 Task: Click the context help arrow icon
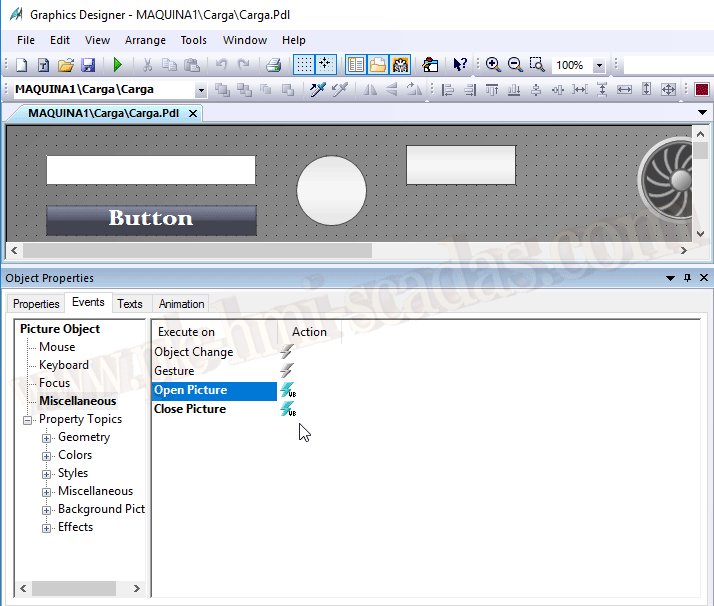(x=459, y=65)
